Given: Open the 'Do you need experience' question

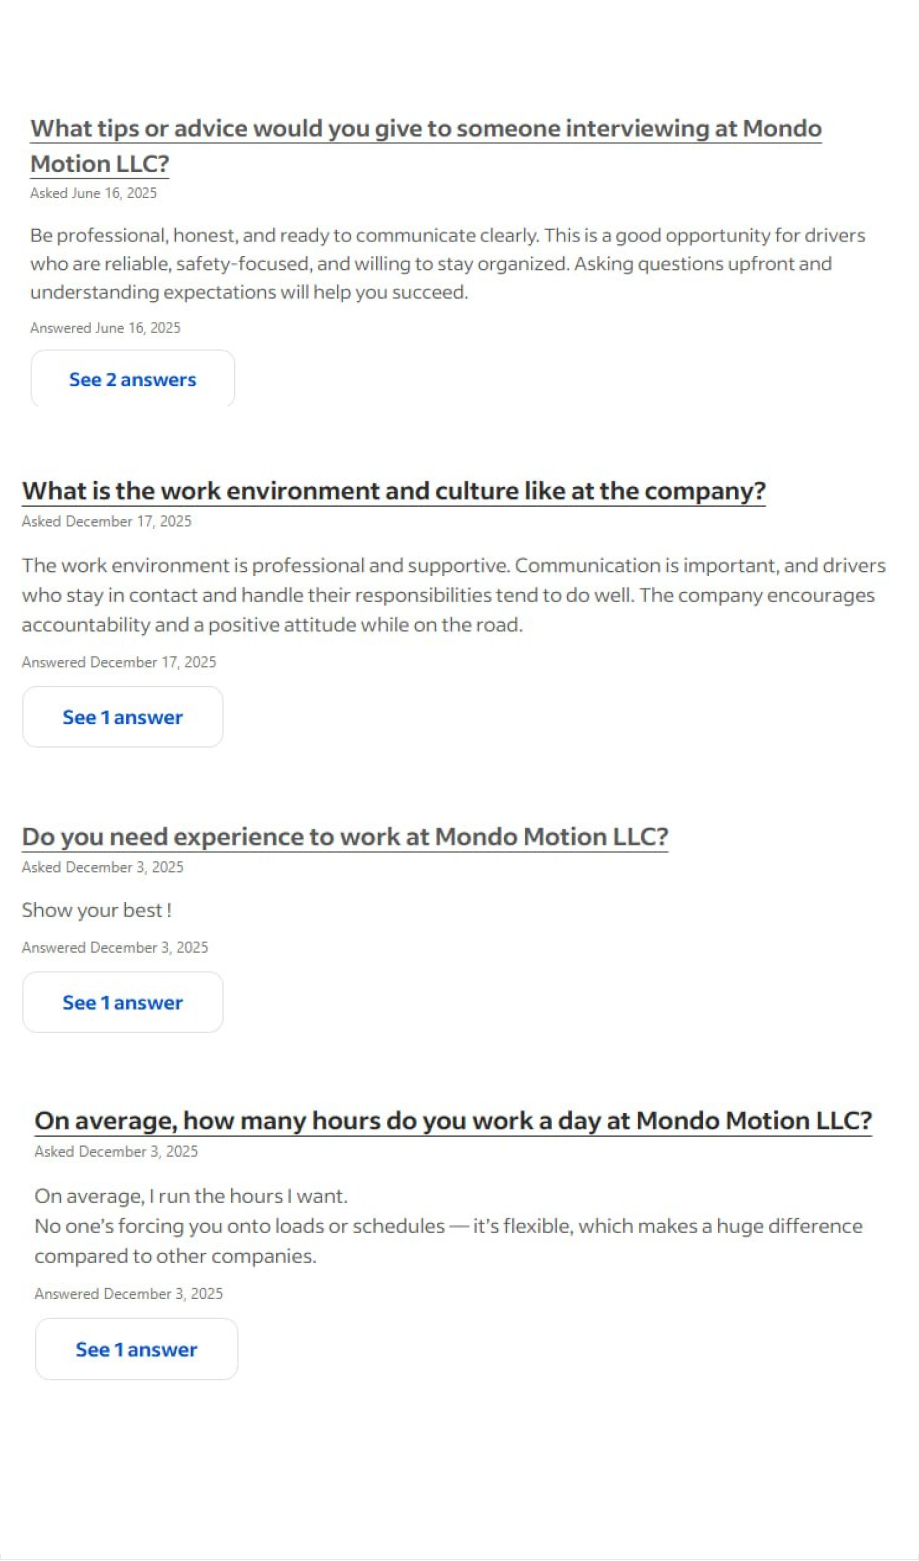Looking at the screenshot, I should point(344,837).
